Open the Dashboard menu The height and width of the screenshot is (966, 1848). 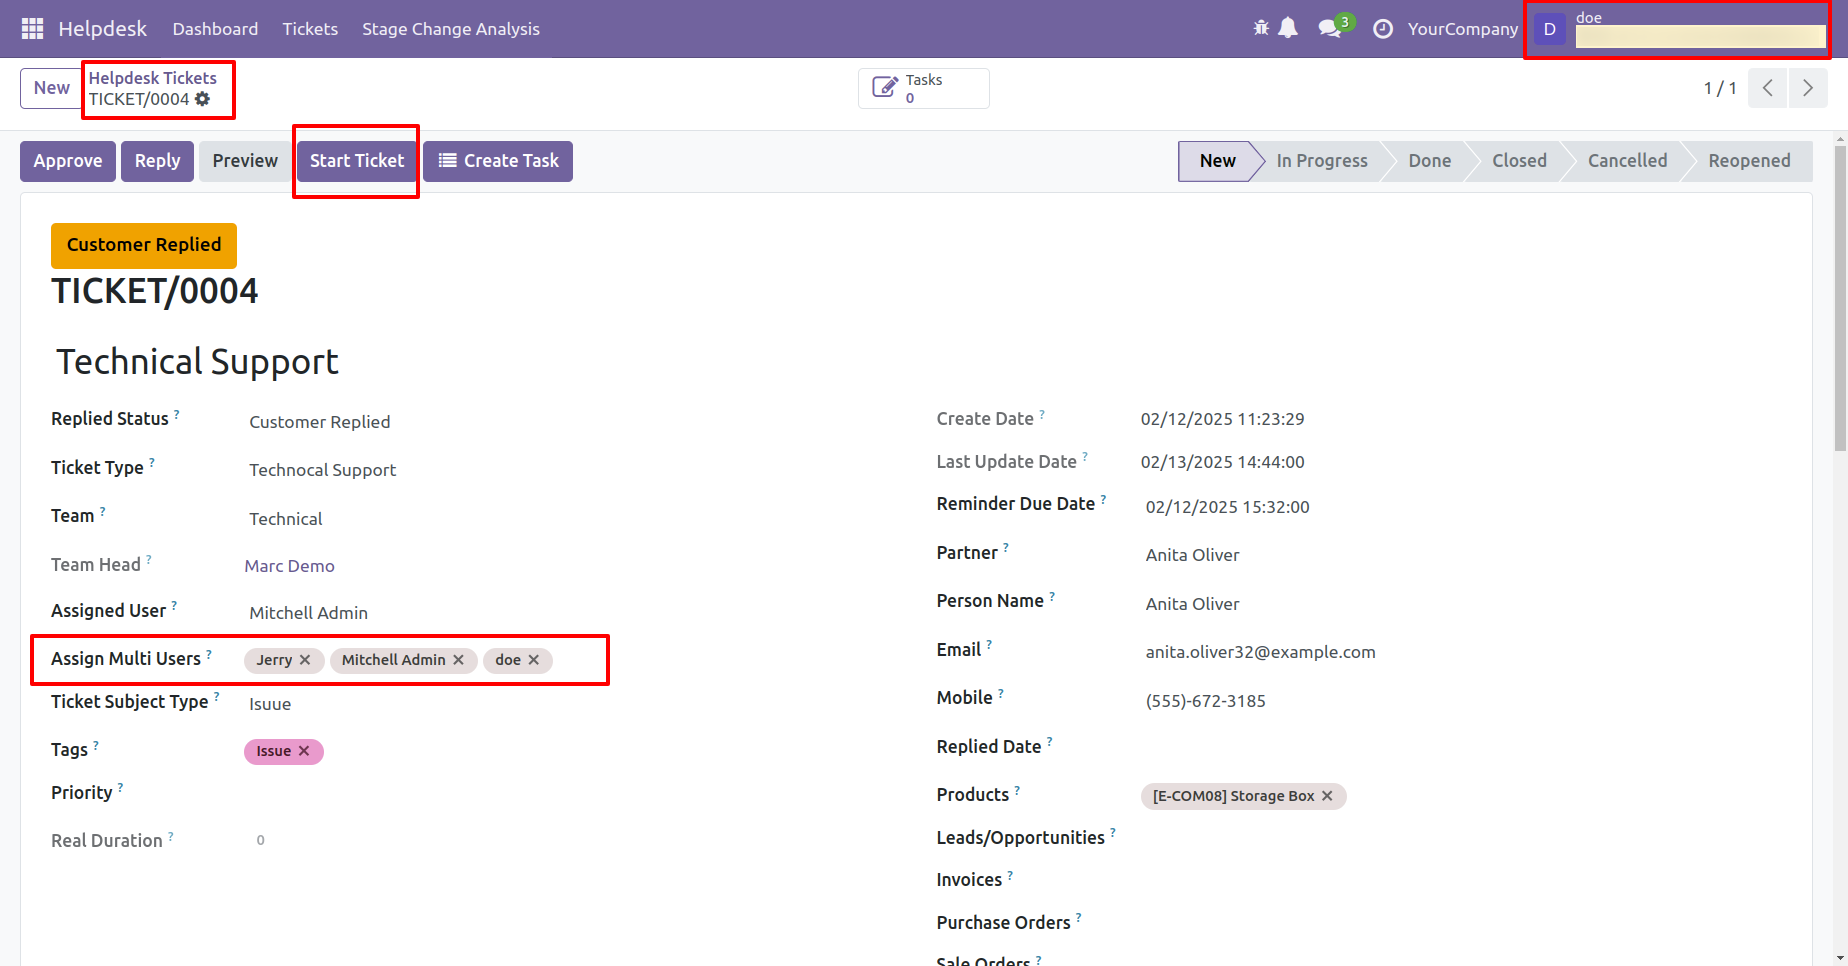(215, 29)
